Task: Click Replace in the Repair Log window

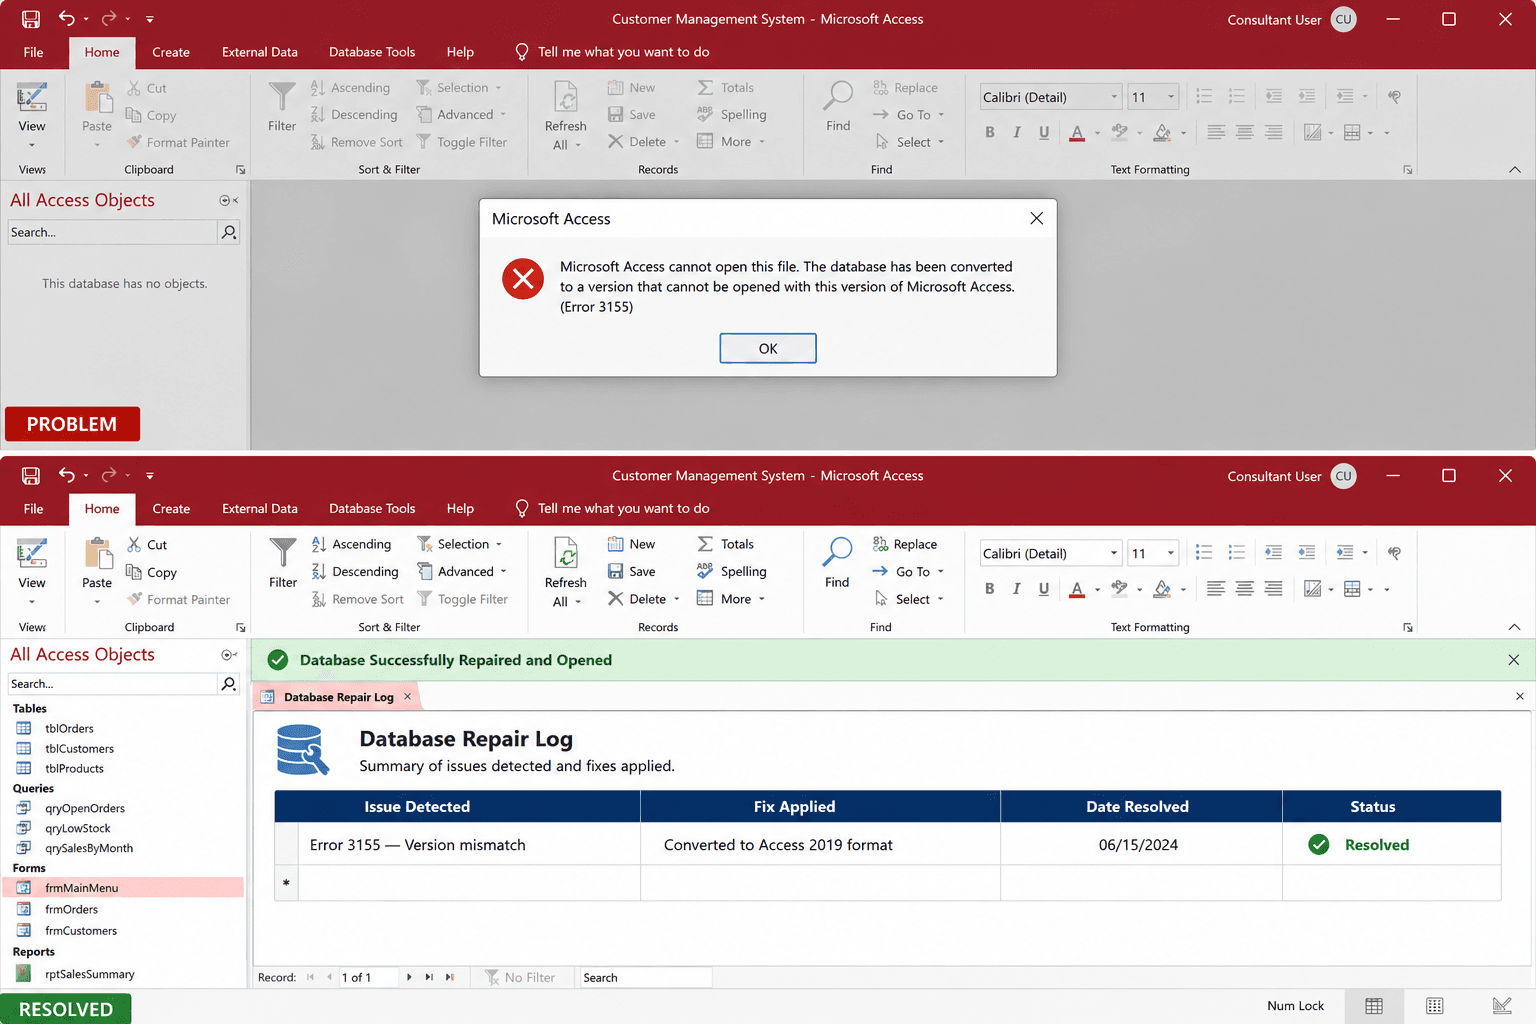Action: (x=904, y=544)
